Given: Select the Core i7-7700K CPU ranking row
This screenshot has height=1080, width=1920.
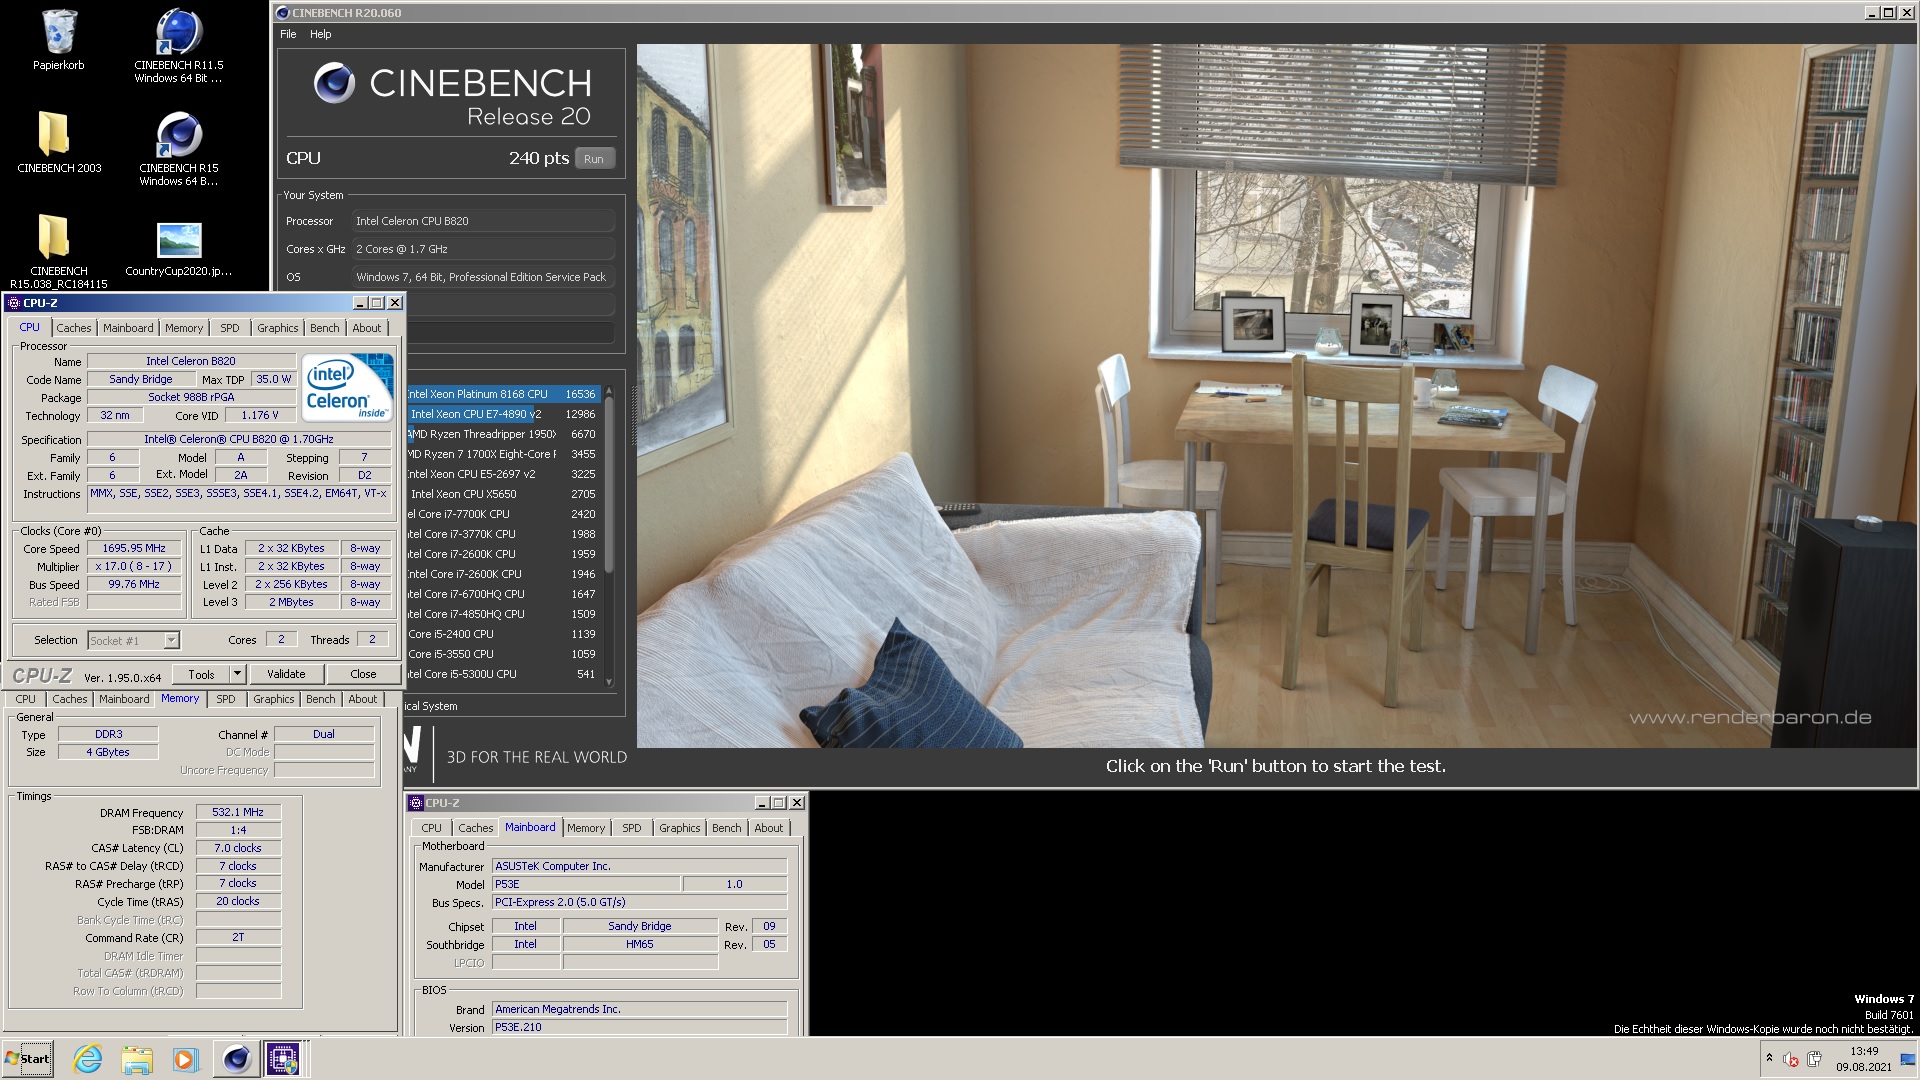Looking at the screenshot, I should point(502,514).
